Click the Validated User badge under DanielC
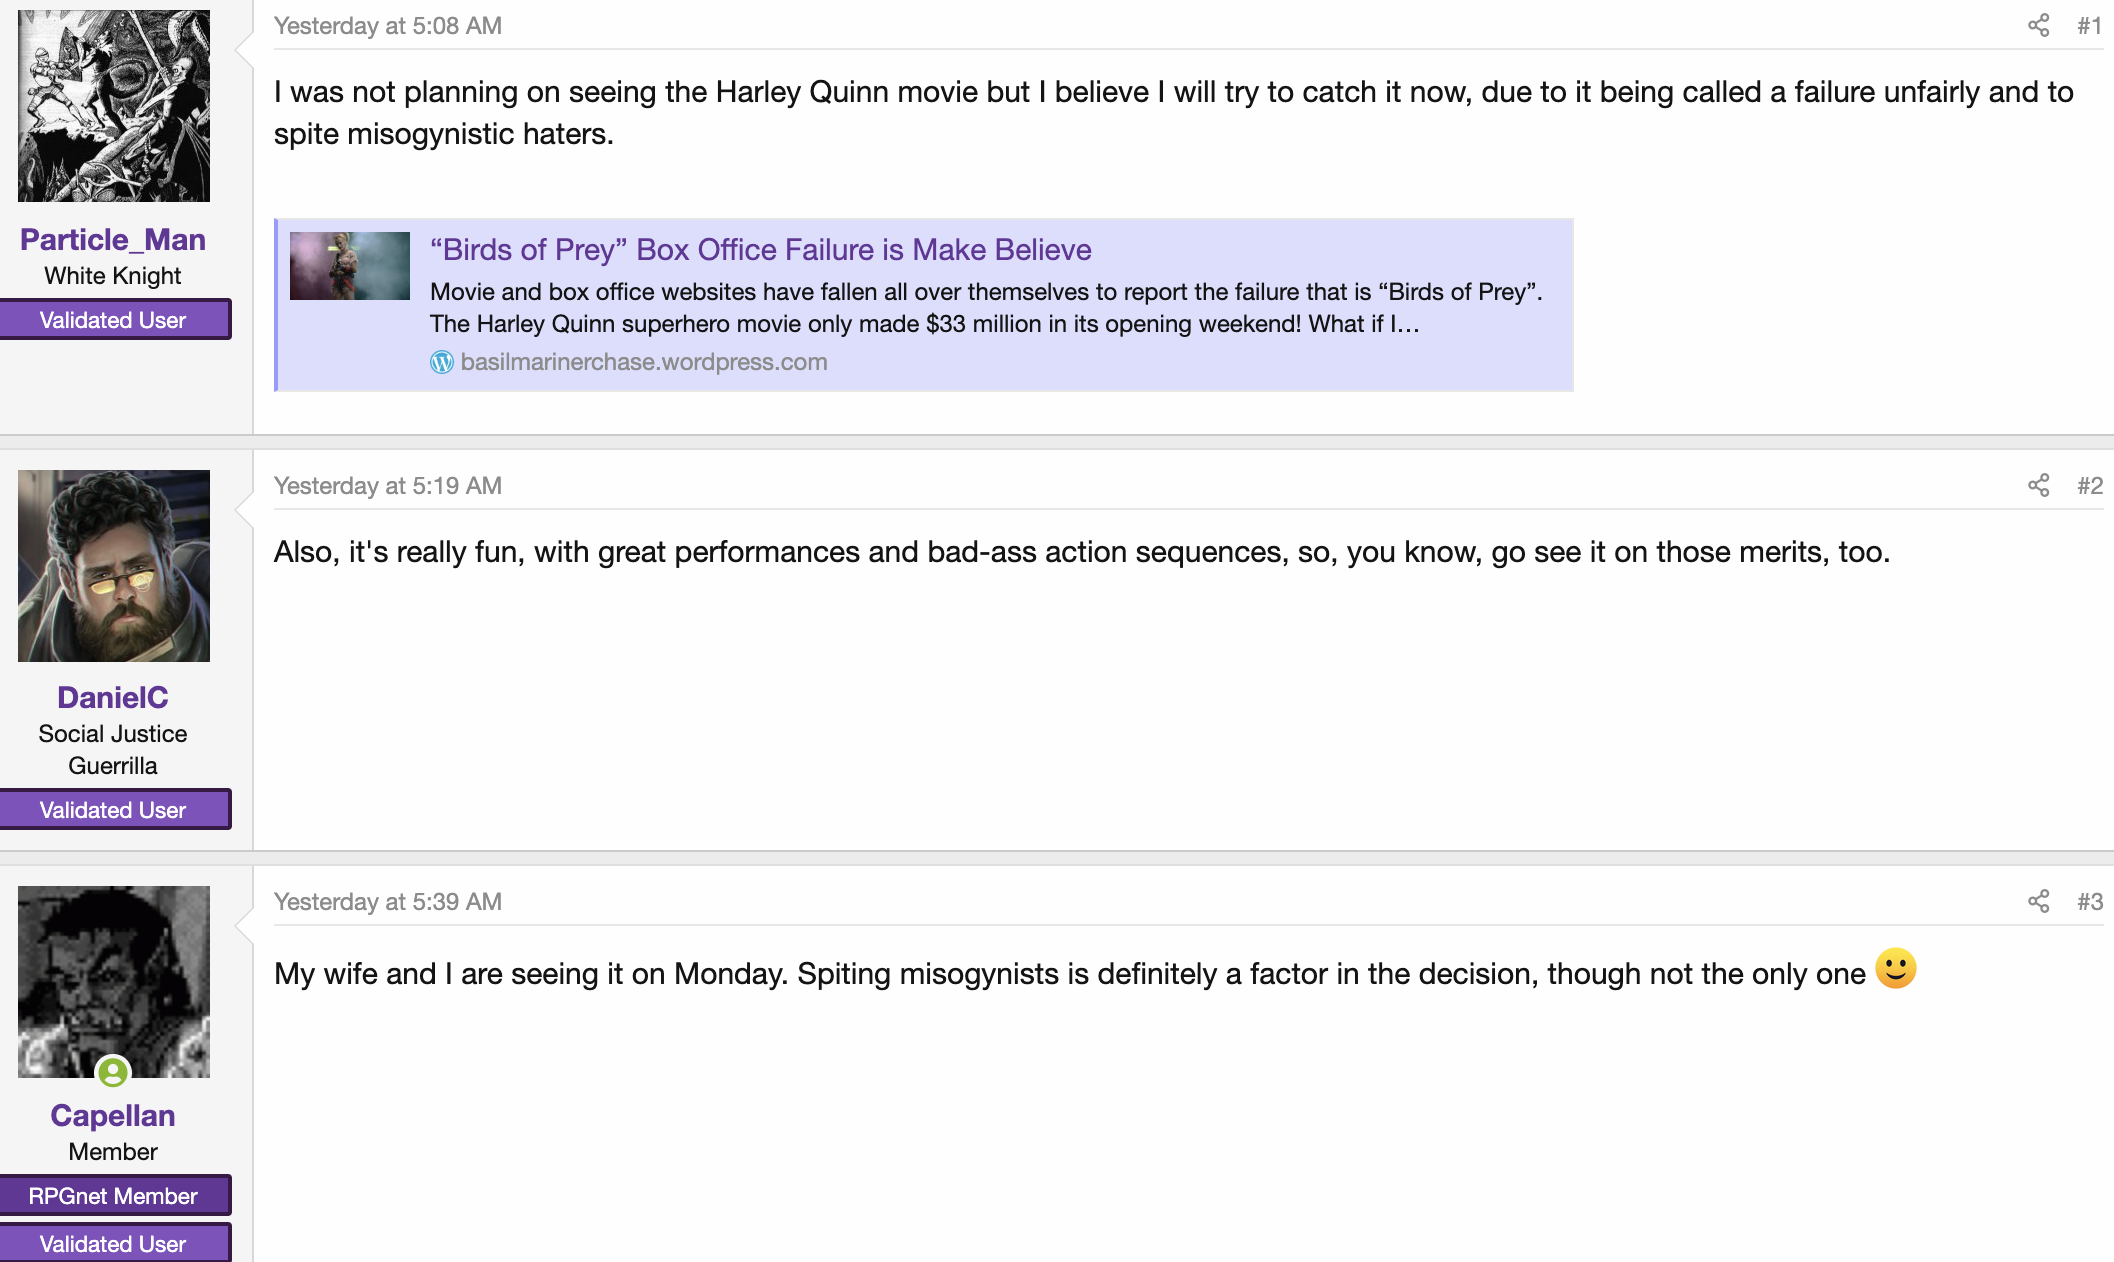2114x1262 pixels. point(114,810)
